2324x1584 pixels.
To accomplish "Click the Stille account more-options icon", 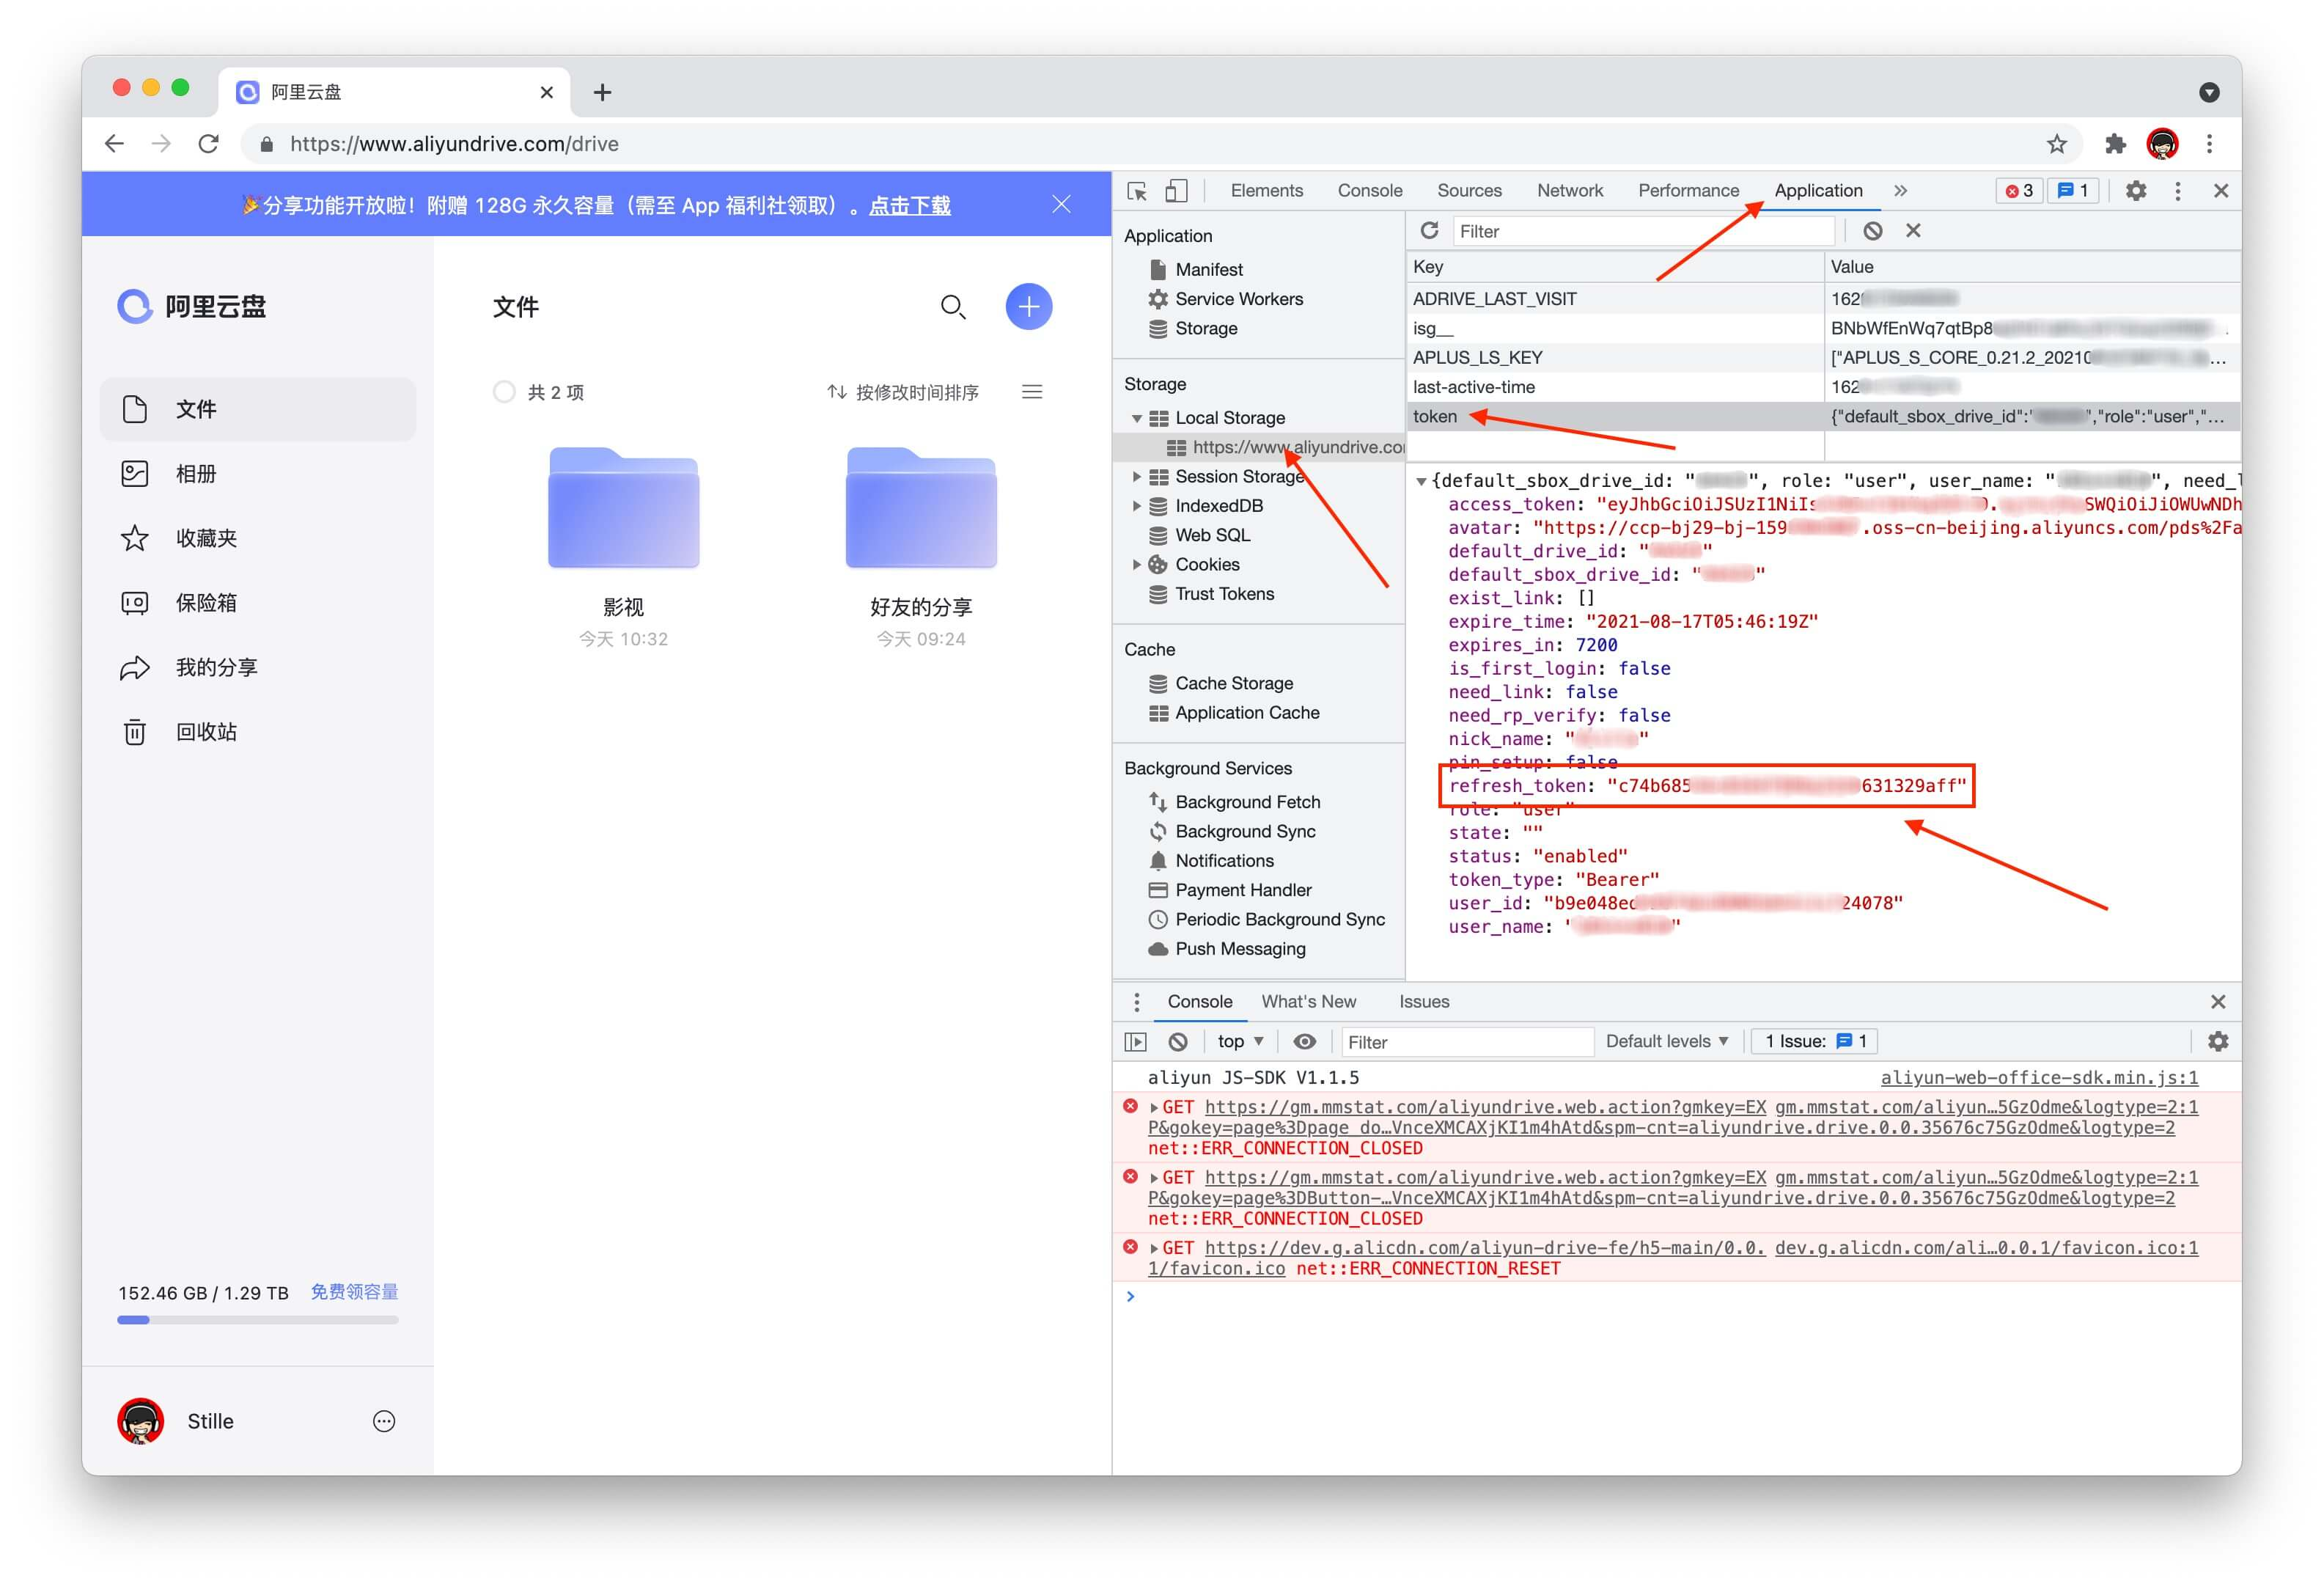I will (384, 1421).
